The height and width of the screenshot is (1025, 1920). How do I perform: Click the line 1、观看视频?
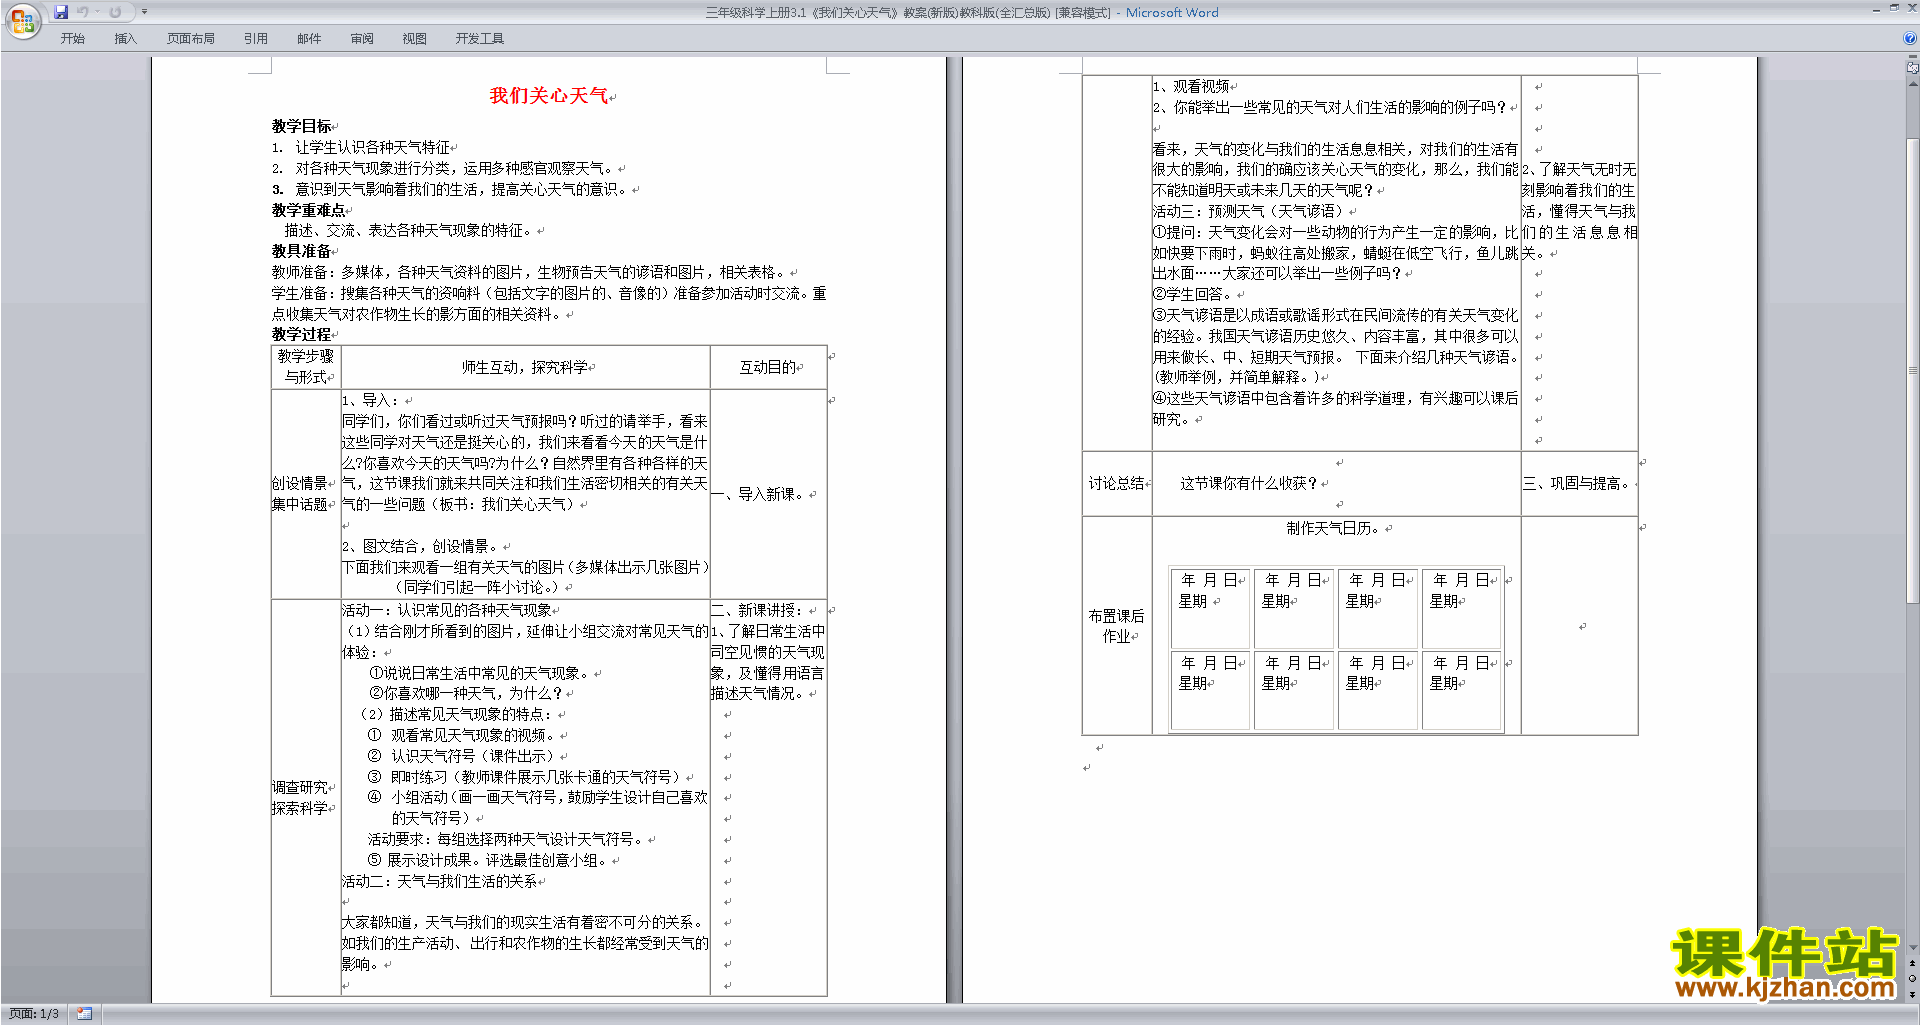point(1191,86)
